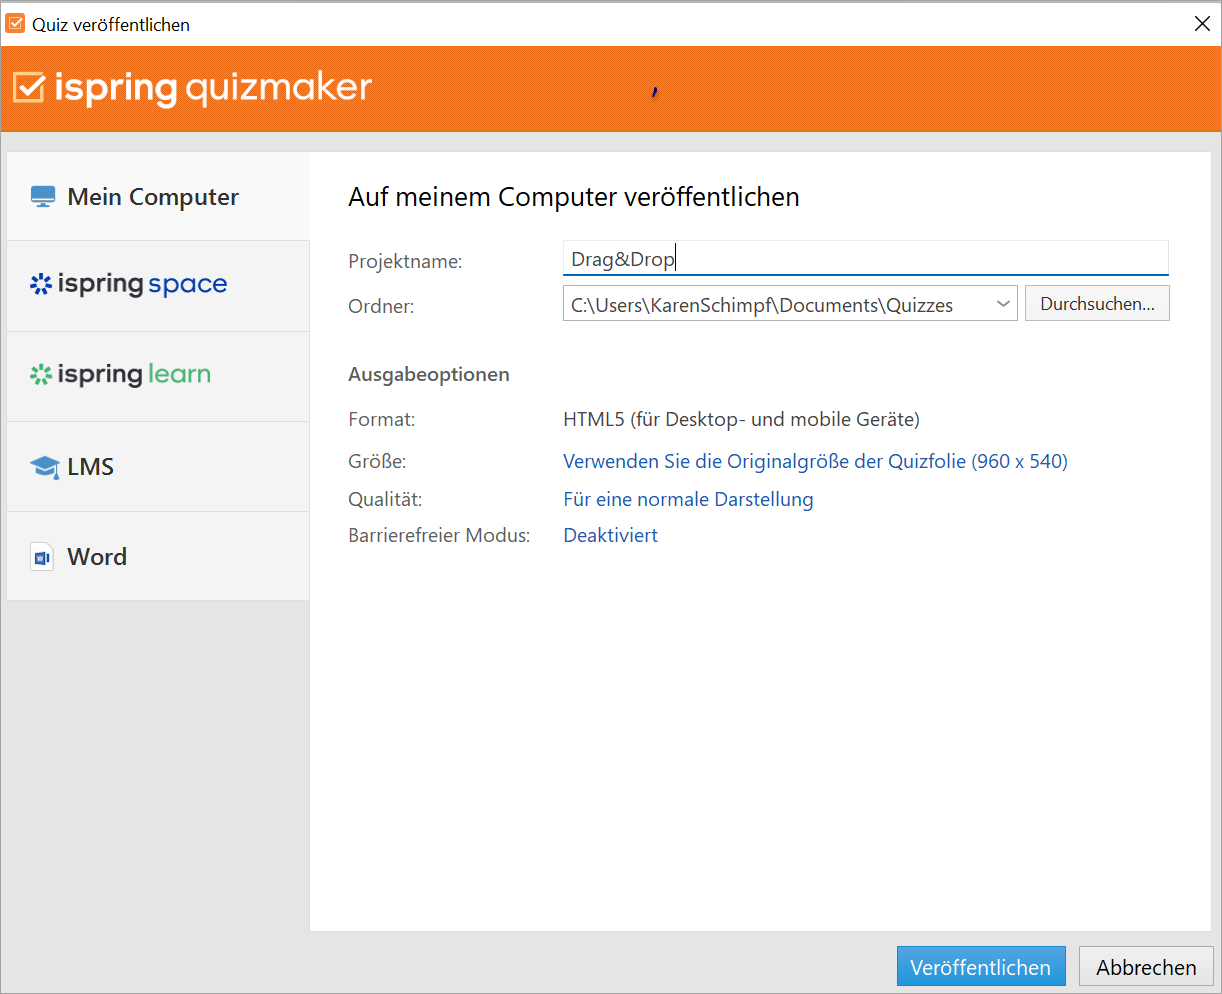Viewport: 1222px width, 994px height.
Task: Click the Mein Computer monitor icon
Action: pyautogui.click(x=43, y=197)
